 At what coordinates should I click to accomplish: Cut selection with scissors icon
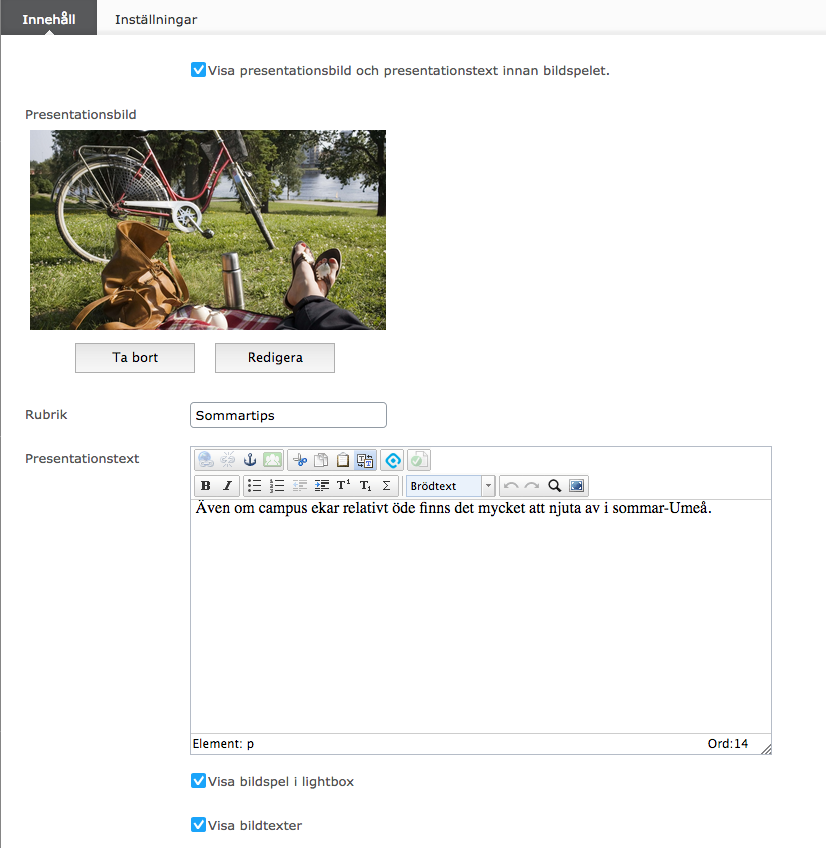click(299, 460)
